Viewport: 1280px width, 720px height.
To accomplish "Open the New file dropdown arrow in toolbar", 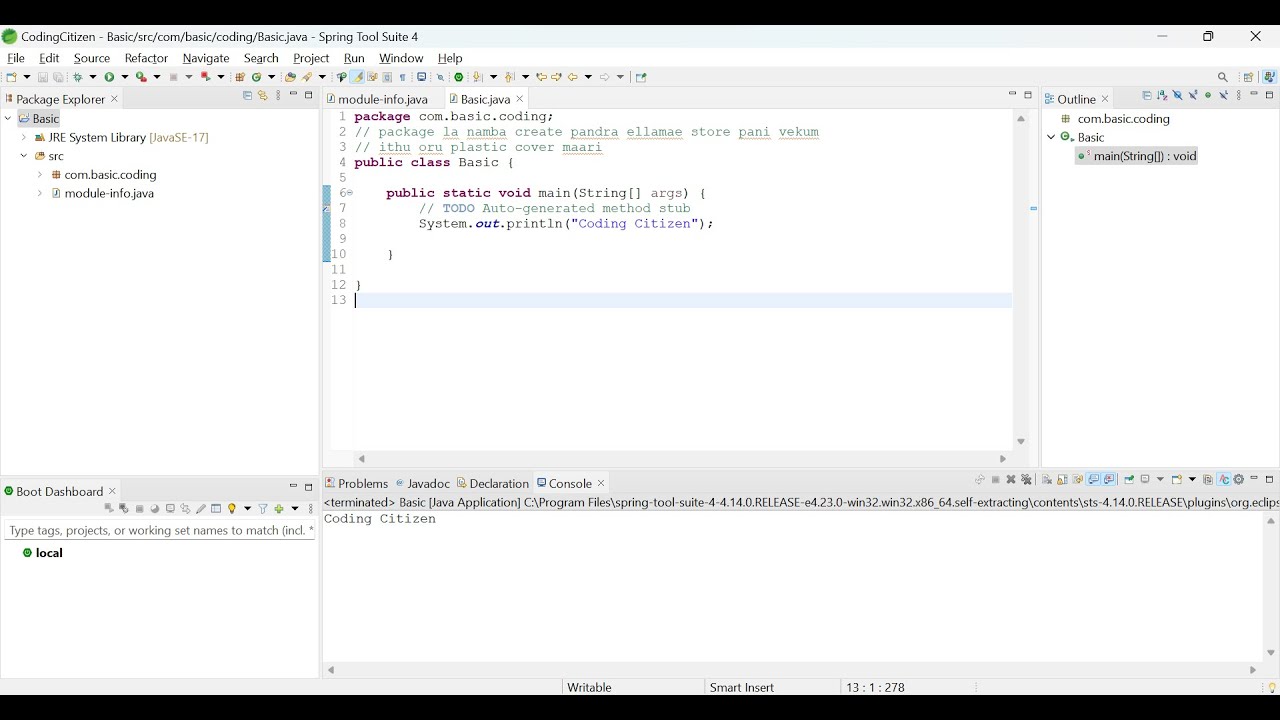I will [27, 77].
